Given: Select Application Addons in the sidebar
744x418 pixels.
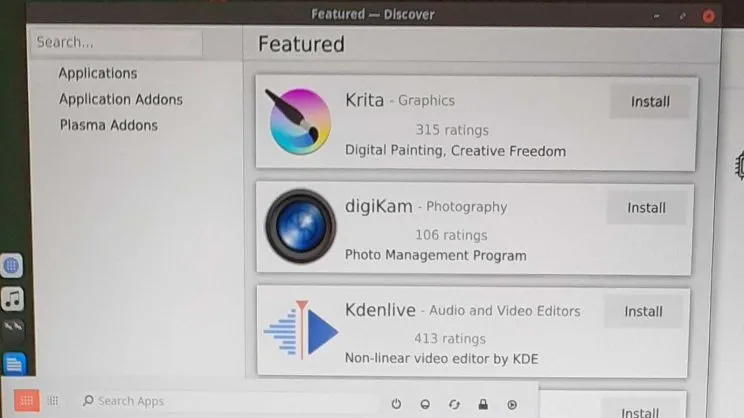Looking at the screenshot, I should click(x=120, y=99).
